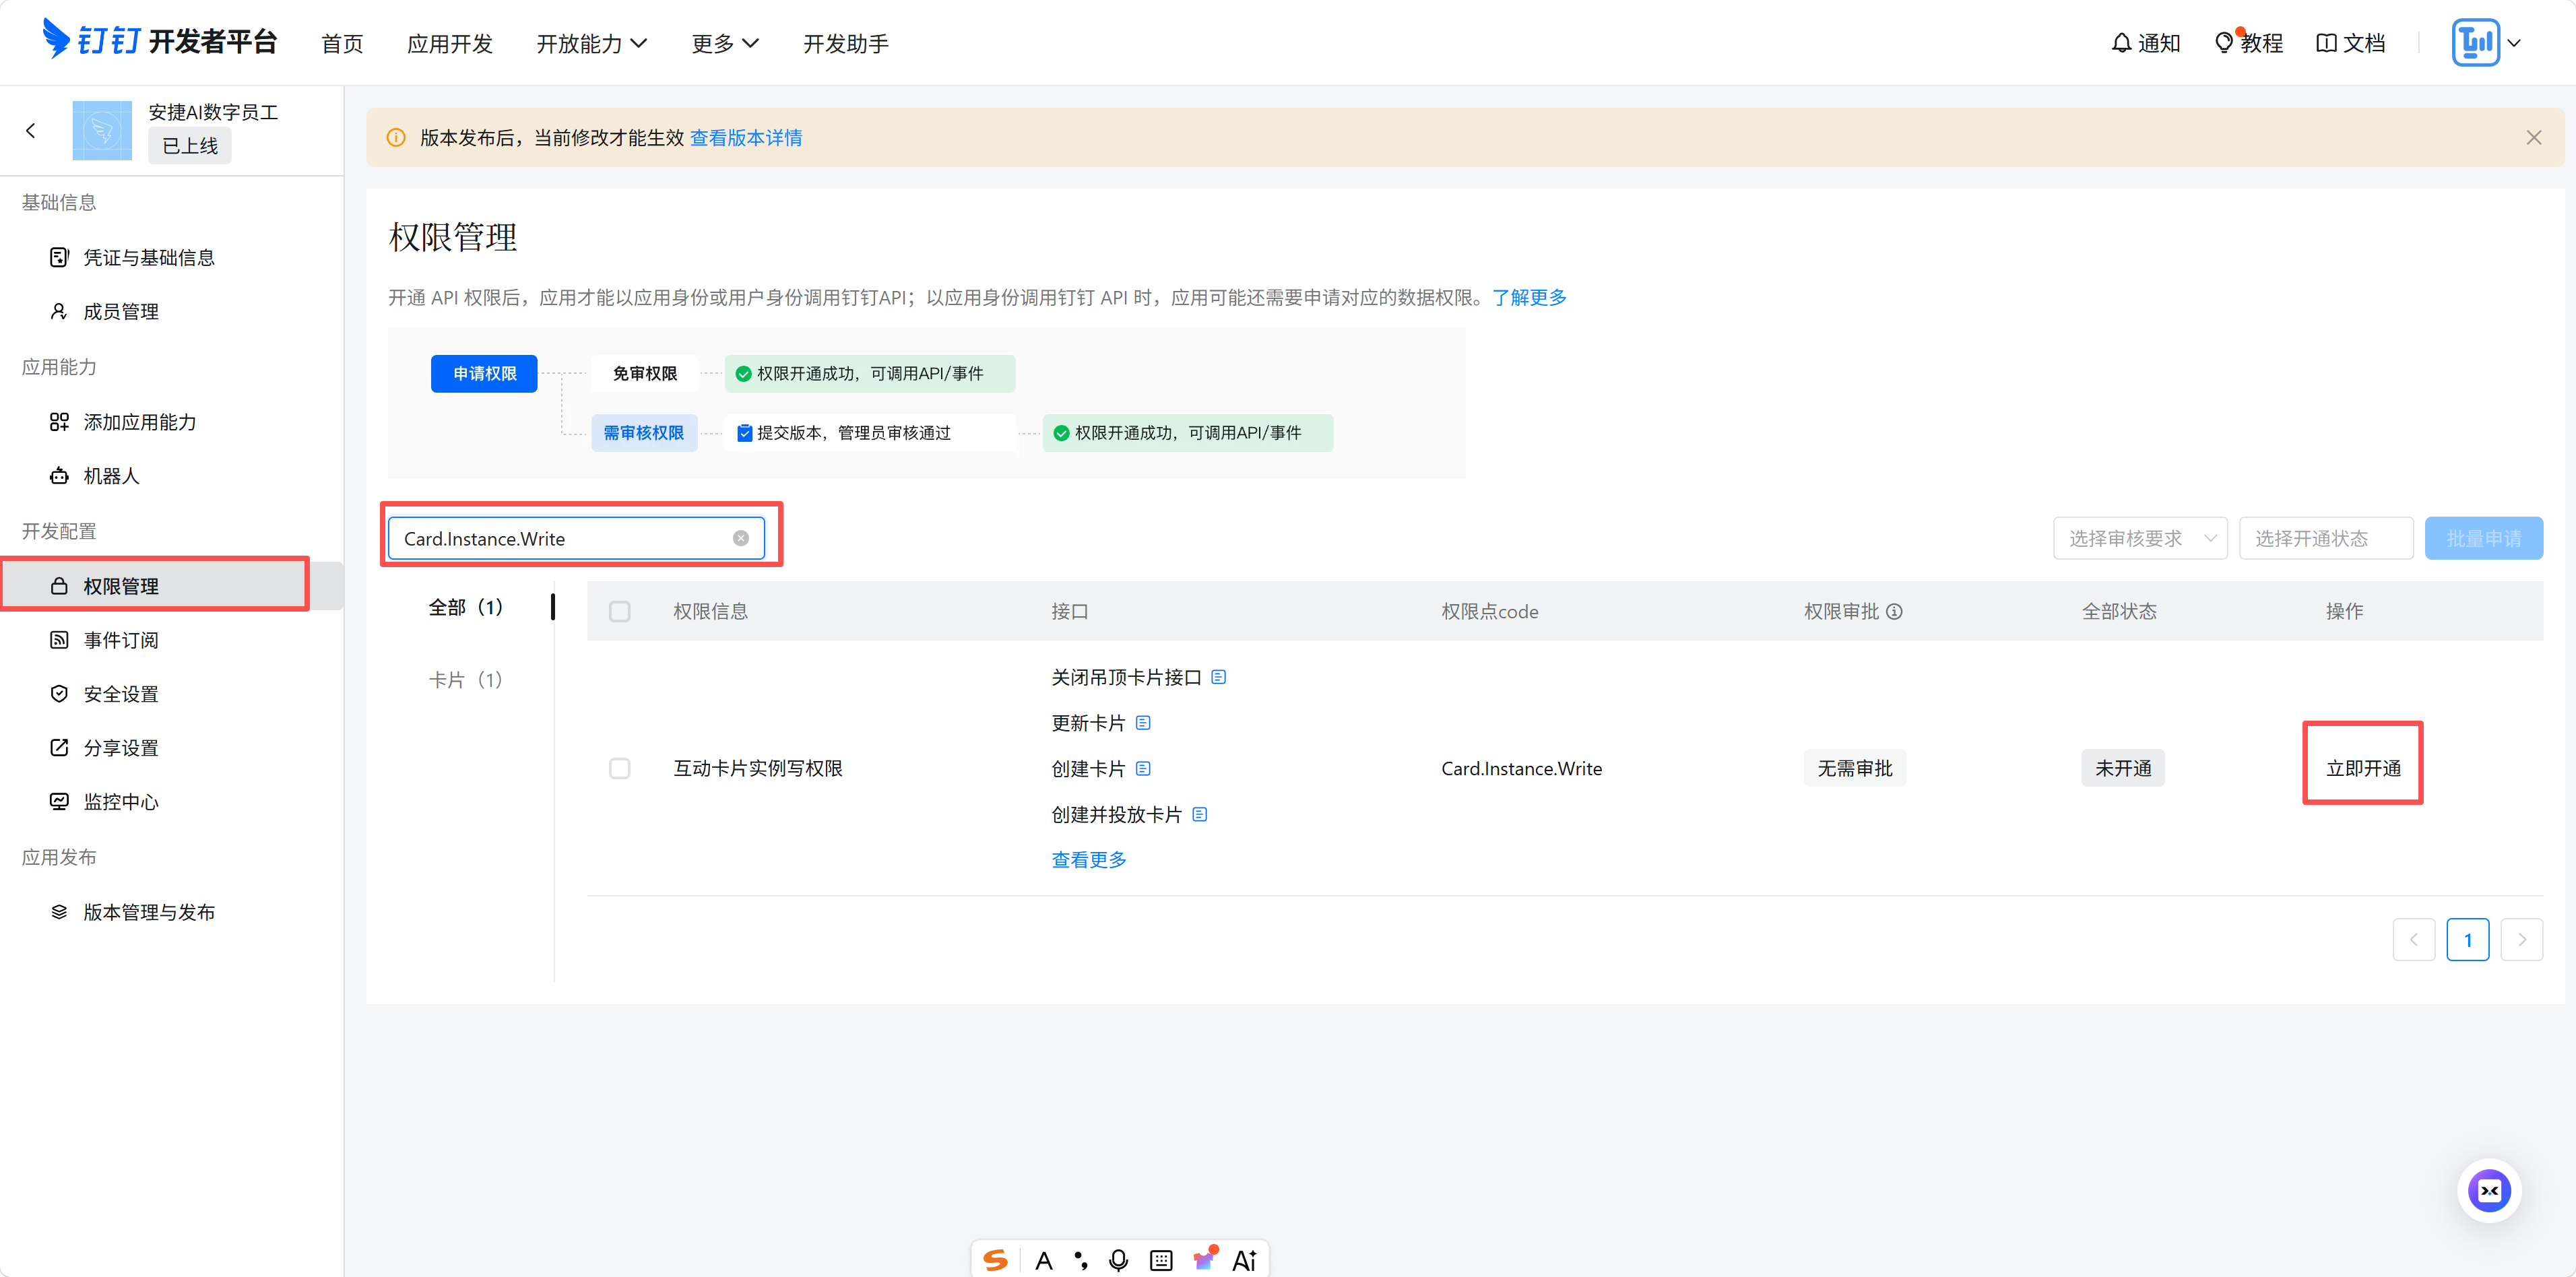Expand the 开放能力 dropdown menu
Viewport: 2576px width, 1277px height.
coord(592,43)
